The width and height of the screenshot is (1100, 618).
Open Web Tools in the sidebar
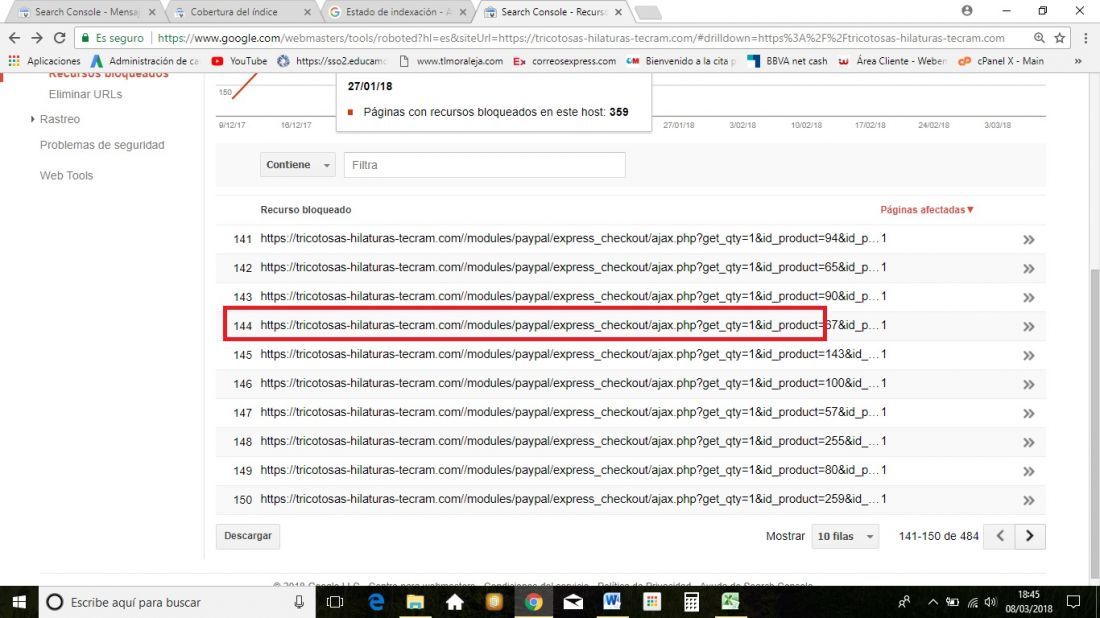click(x=66, y=175)
